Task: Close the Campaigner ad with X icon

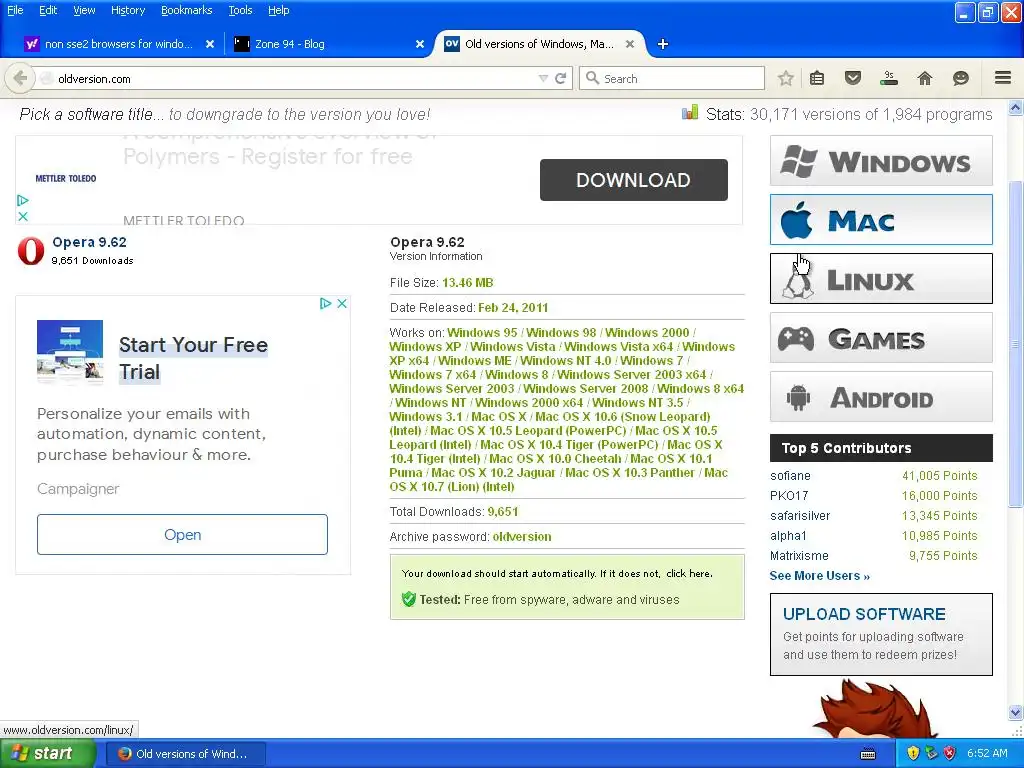Action: click(342, 304)
